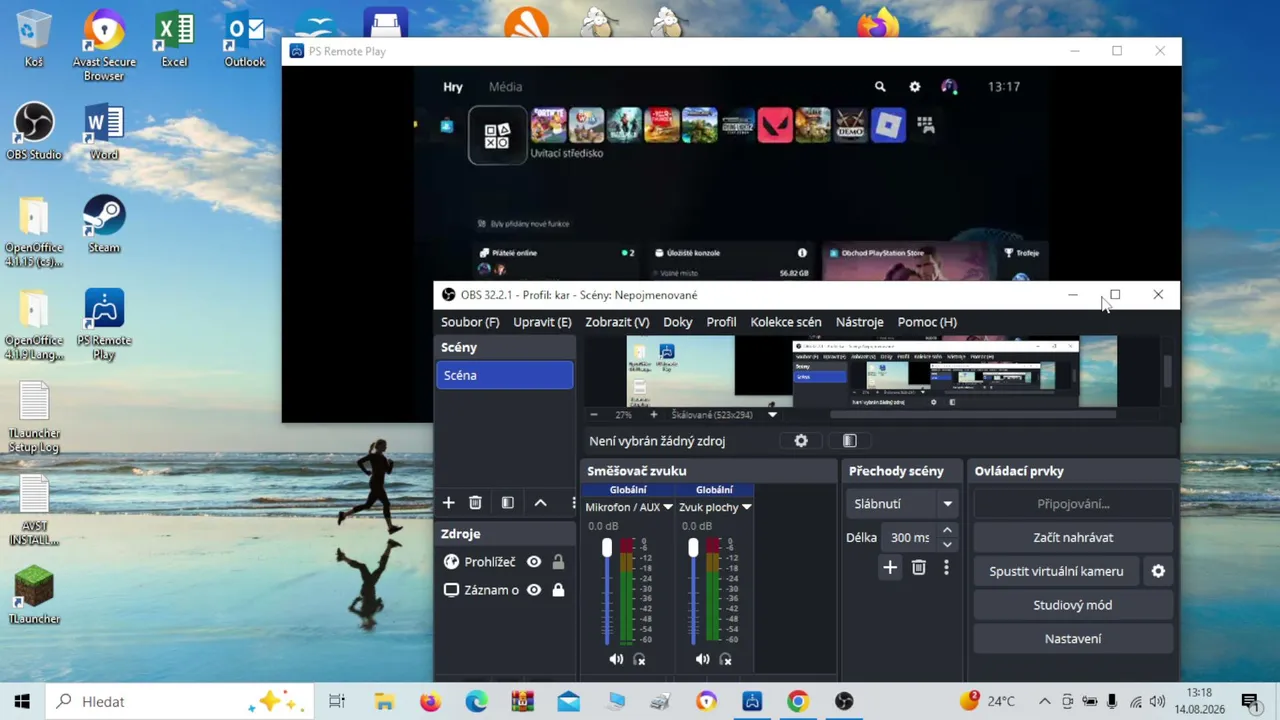Click the Začít nahrávat button

click(1073, 537)
